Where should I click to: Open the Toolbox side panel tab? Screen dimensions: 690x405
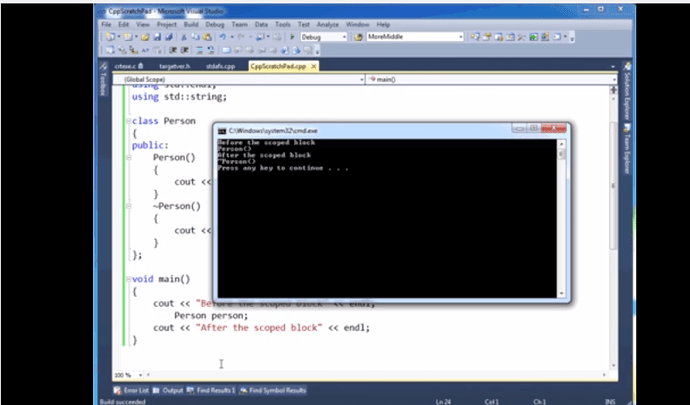coord(103,80)
